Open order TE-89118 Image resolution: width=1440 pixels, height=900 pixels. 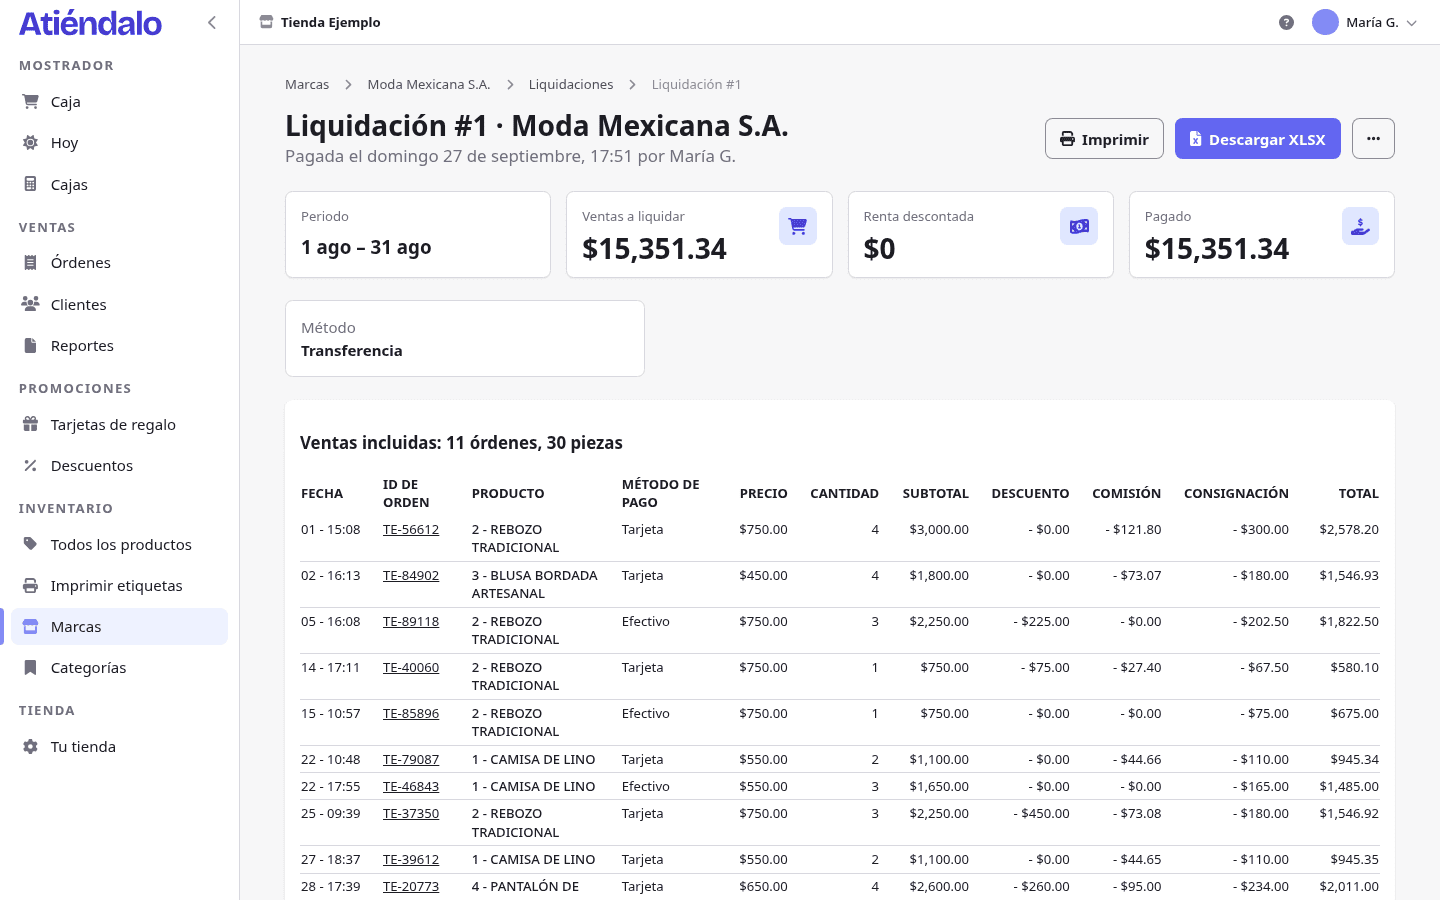point(411,621)
